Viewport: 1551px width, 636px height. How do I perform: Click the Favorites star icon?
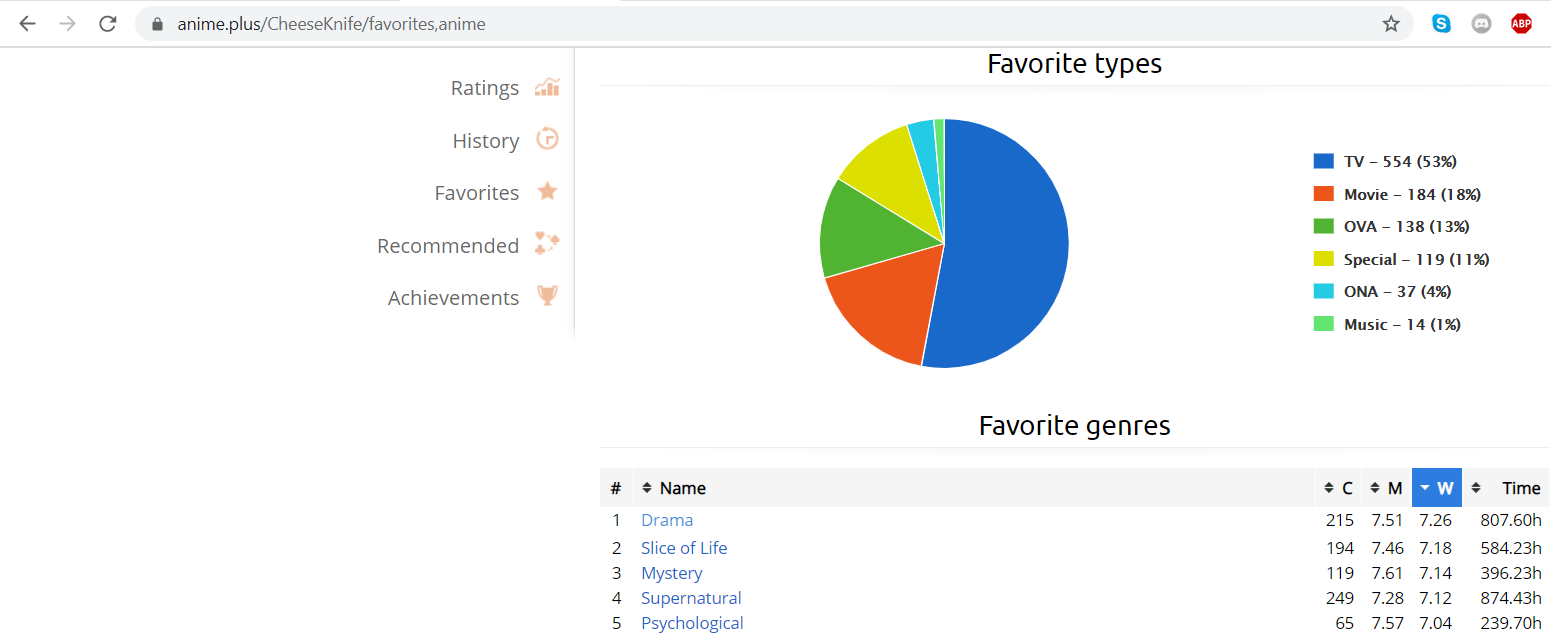pos(547,191)
